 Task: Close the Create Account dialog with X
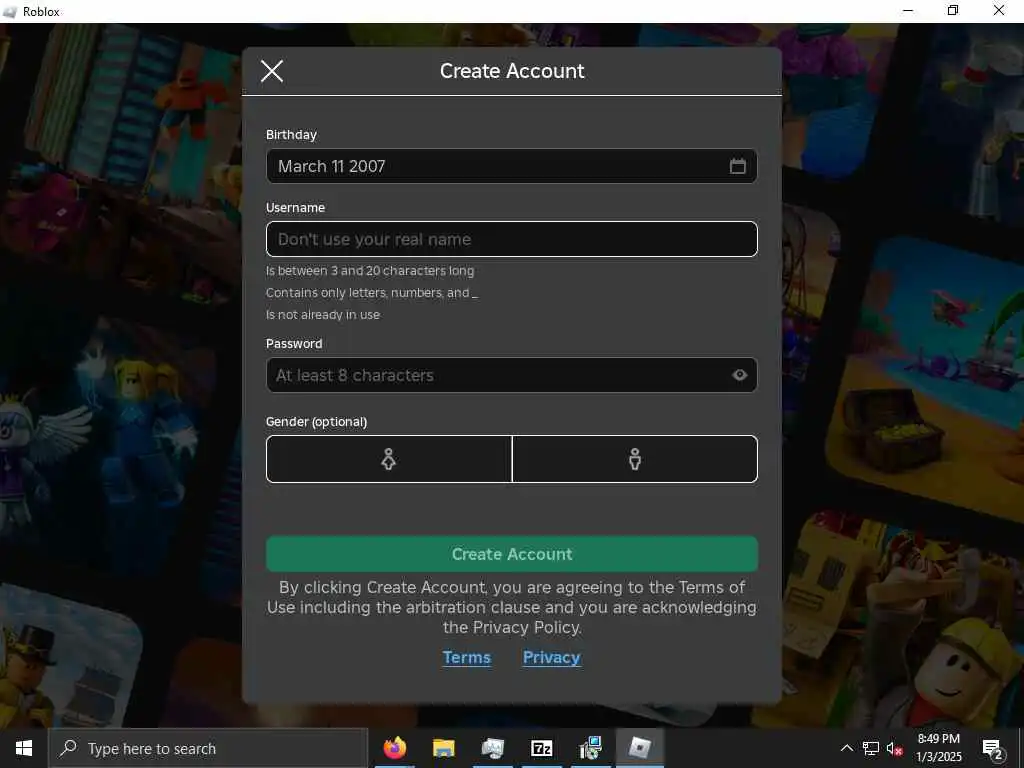(x=272, y=71)
